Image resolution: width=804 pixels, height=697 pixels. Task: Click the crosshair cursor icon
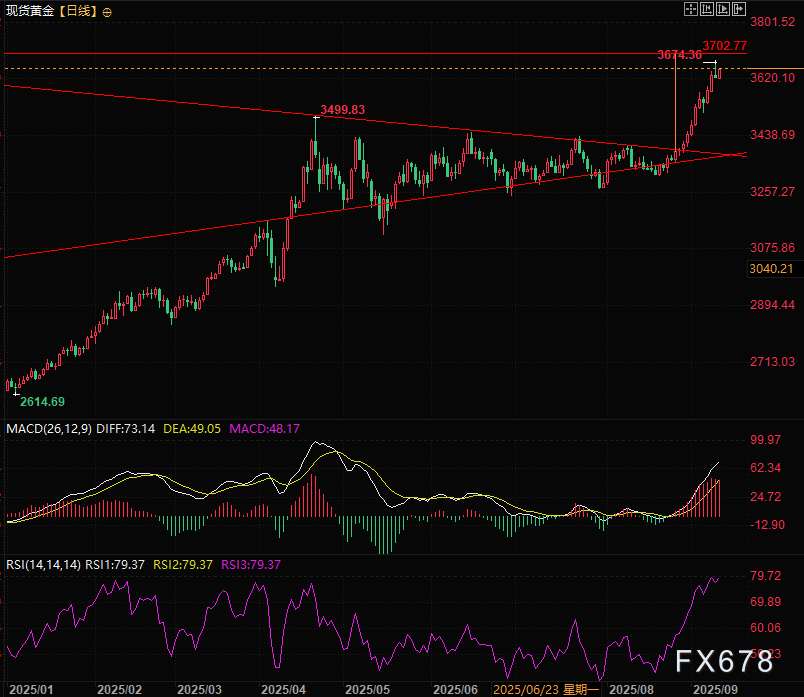click(690, 9)
